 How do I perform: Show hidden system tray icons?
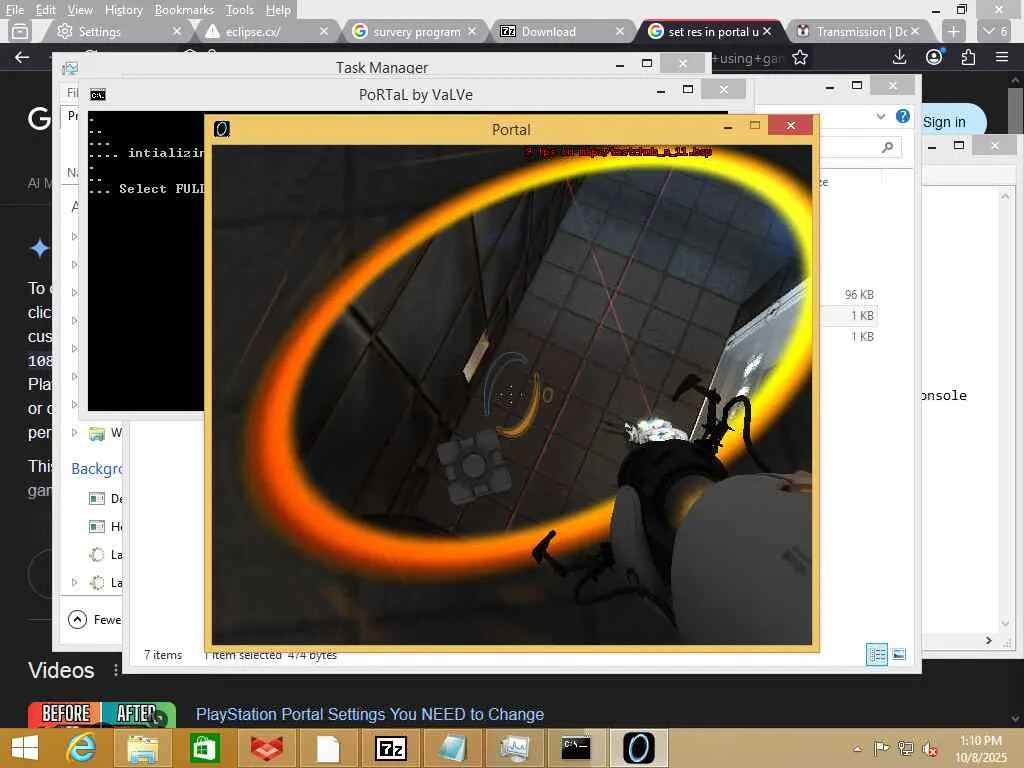(857, 749)
